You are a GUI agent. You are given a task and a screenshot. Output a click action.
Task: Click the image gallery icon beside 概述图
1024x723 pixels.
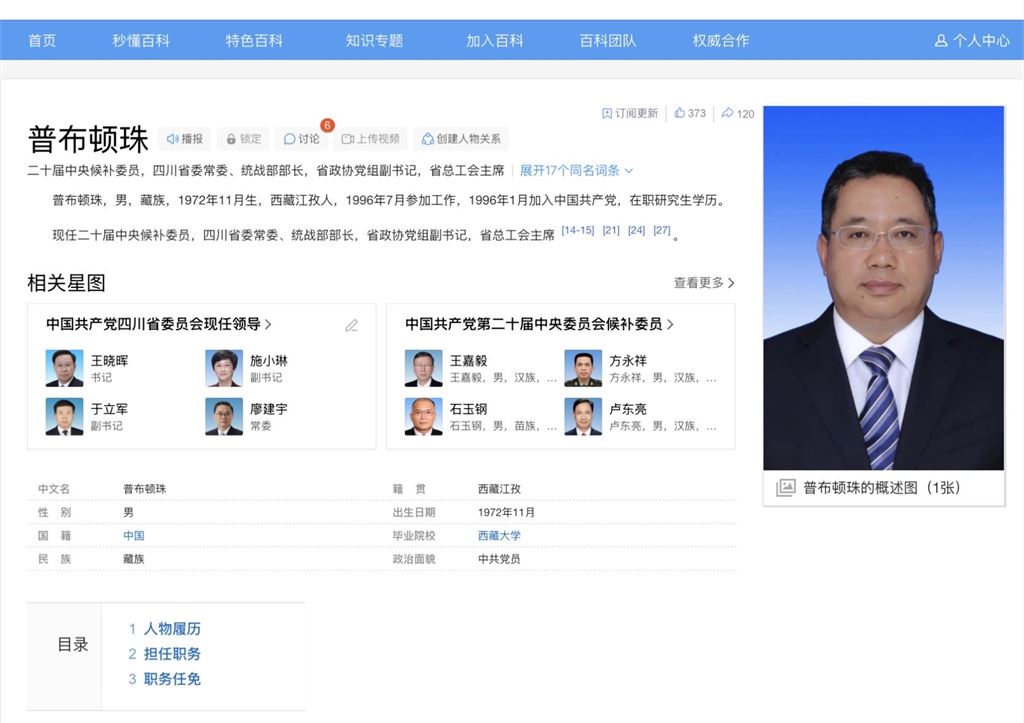coord(786,487)
